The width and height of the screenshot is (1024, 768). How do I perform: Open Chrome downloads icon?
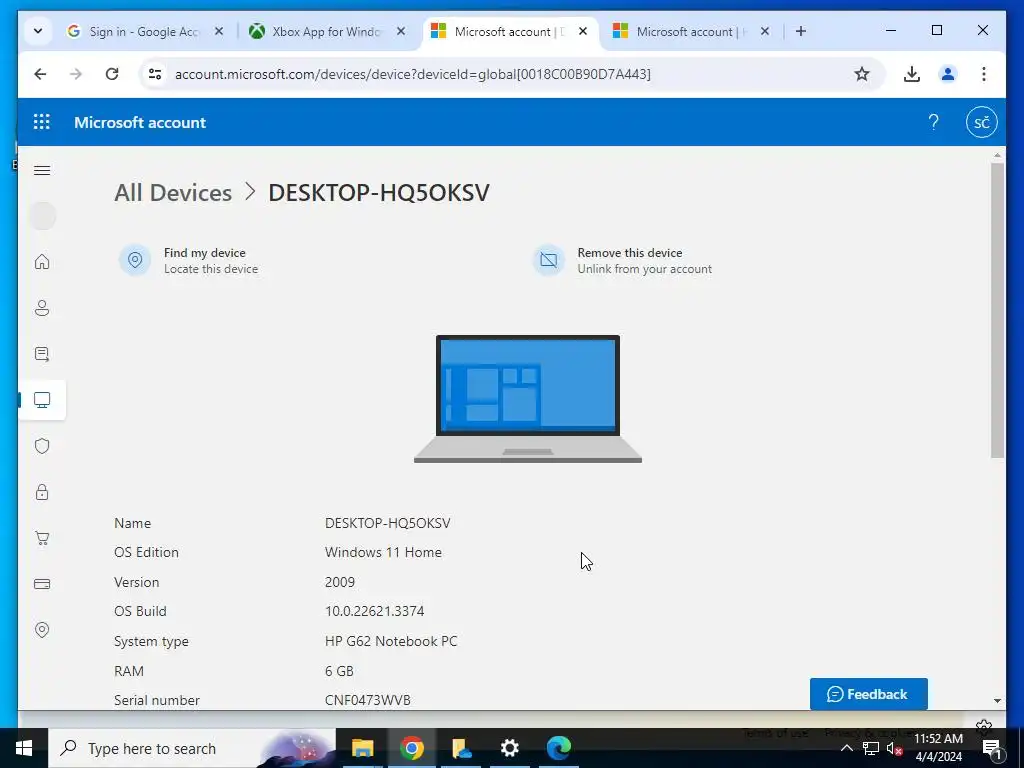[x=912, y=74]
